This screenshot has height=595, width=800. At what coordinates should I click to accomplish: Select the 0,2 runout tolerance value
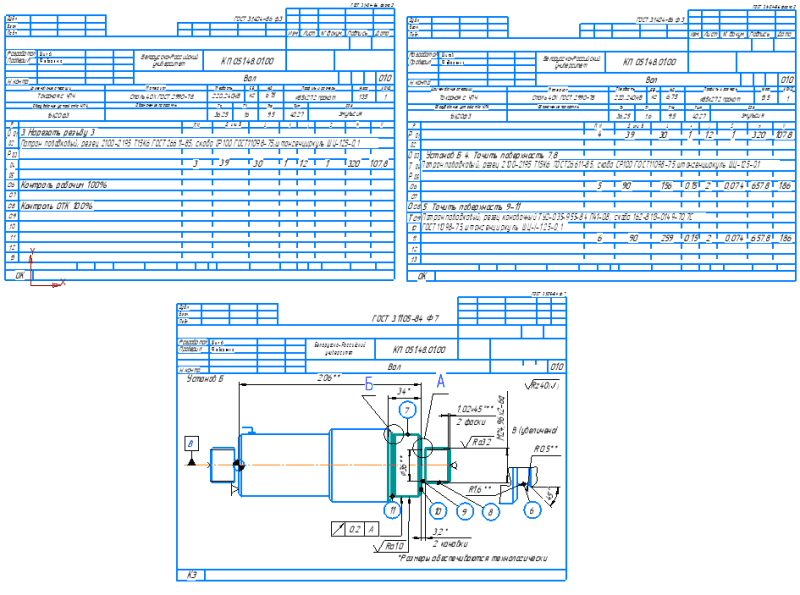355,529
